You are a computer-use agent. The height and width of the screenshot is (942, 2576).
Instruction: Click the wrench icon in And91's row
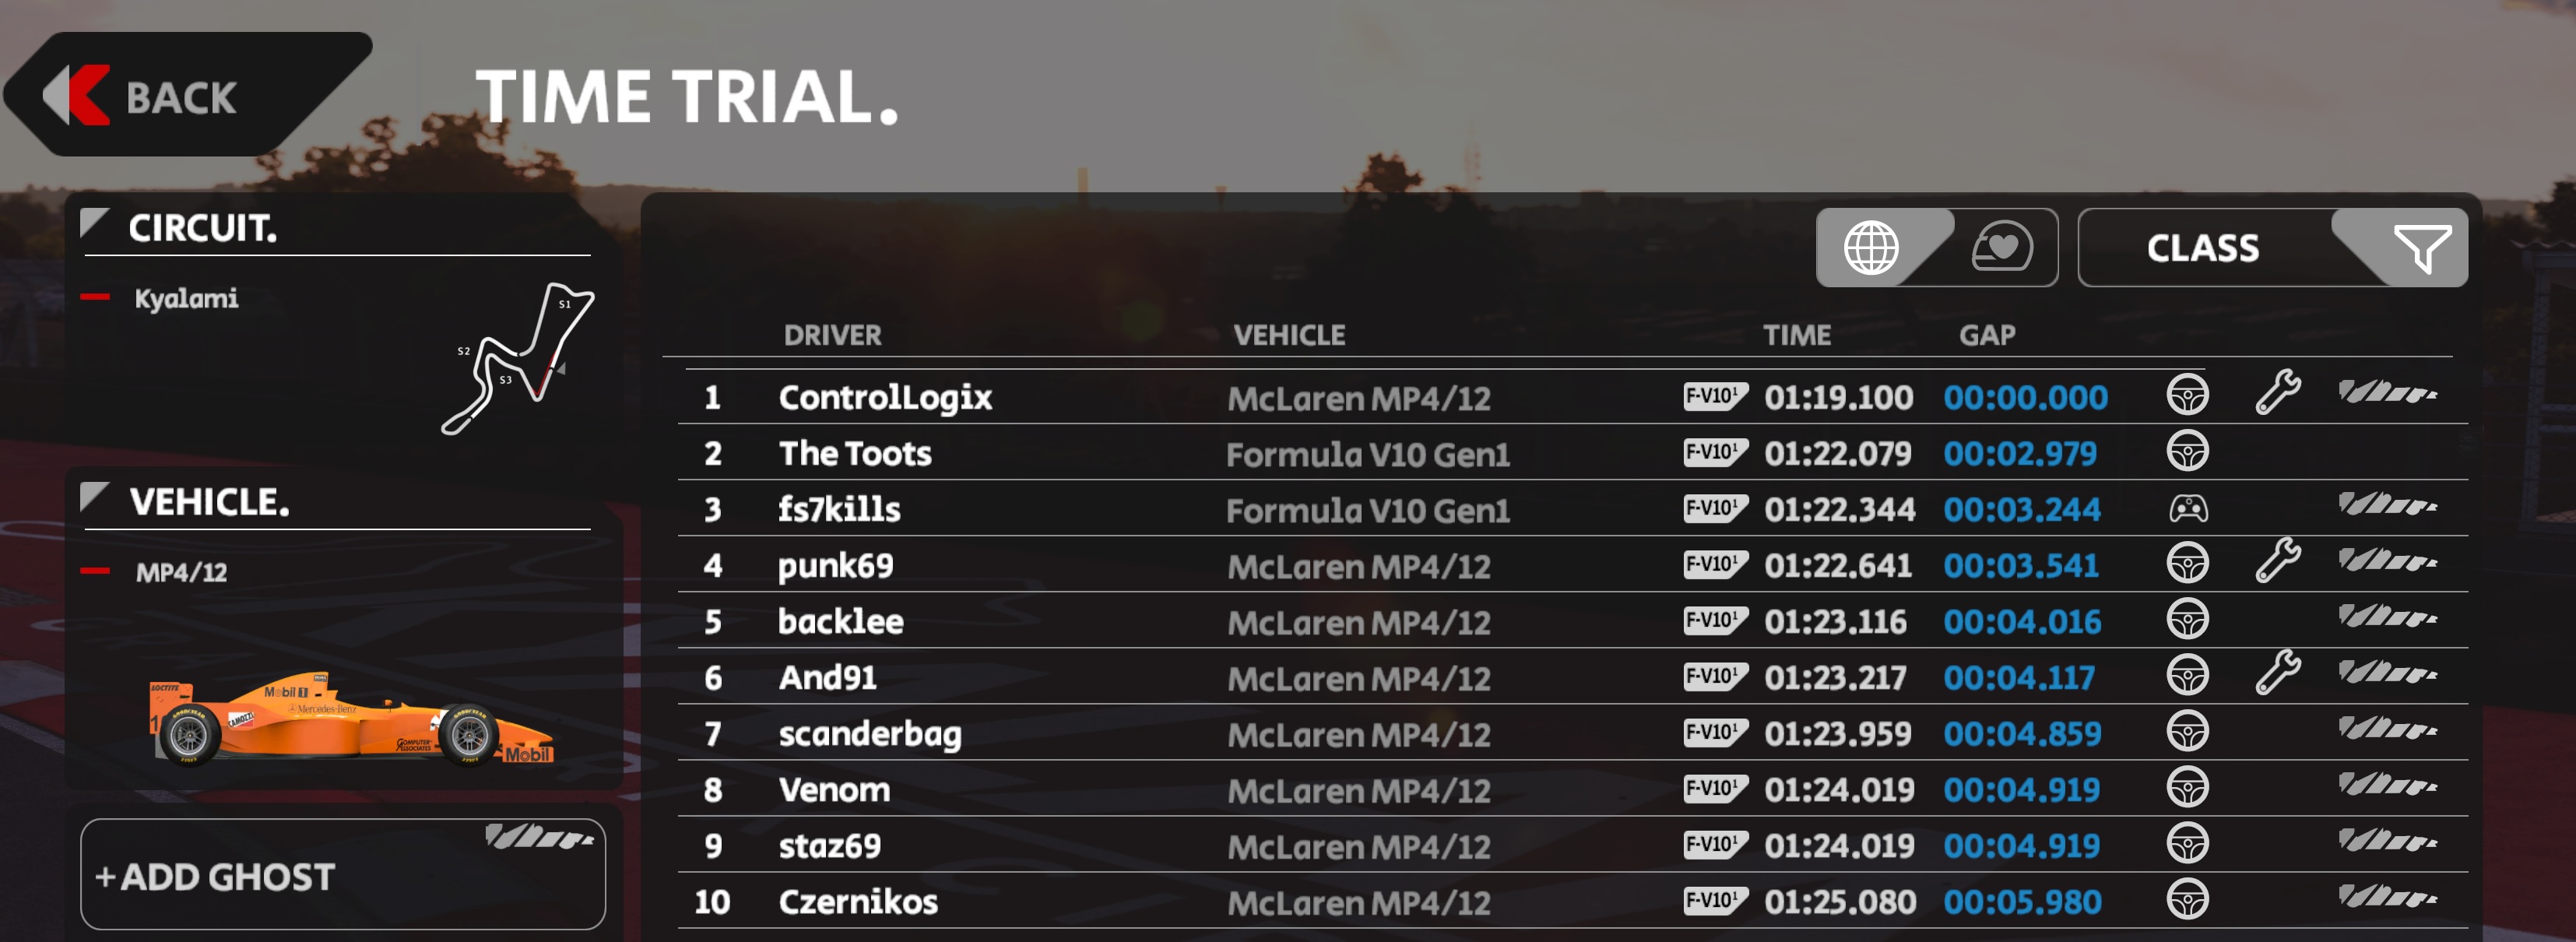(2277, 672)
